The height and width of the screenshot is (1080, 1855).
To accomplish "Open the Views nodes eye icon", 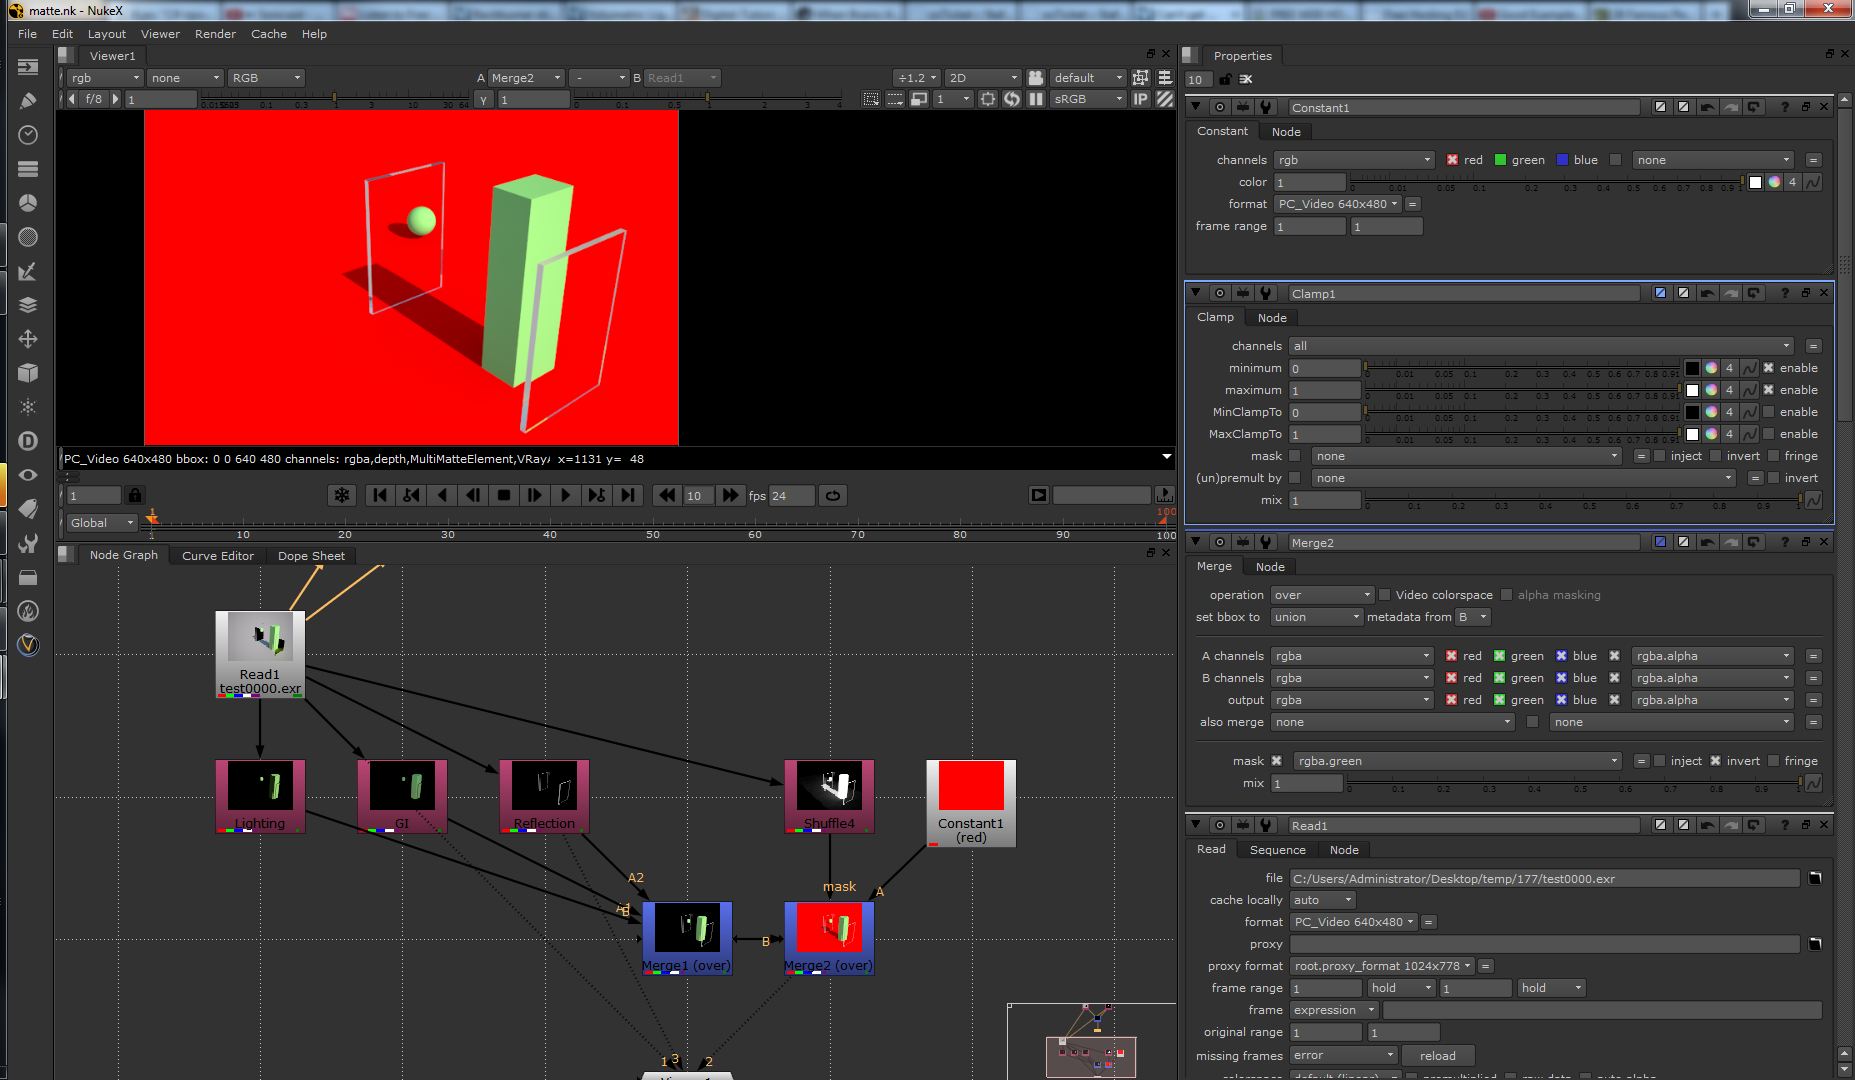I will [28, 475].
